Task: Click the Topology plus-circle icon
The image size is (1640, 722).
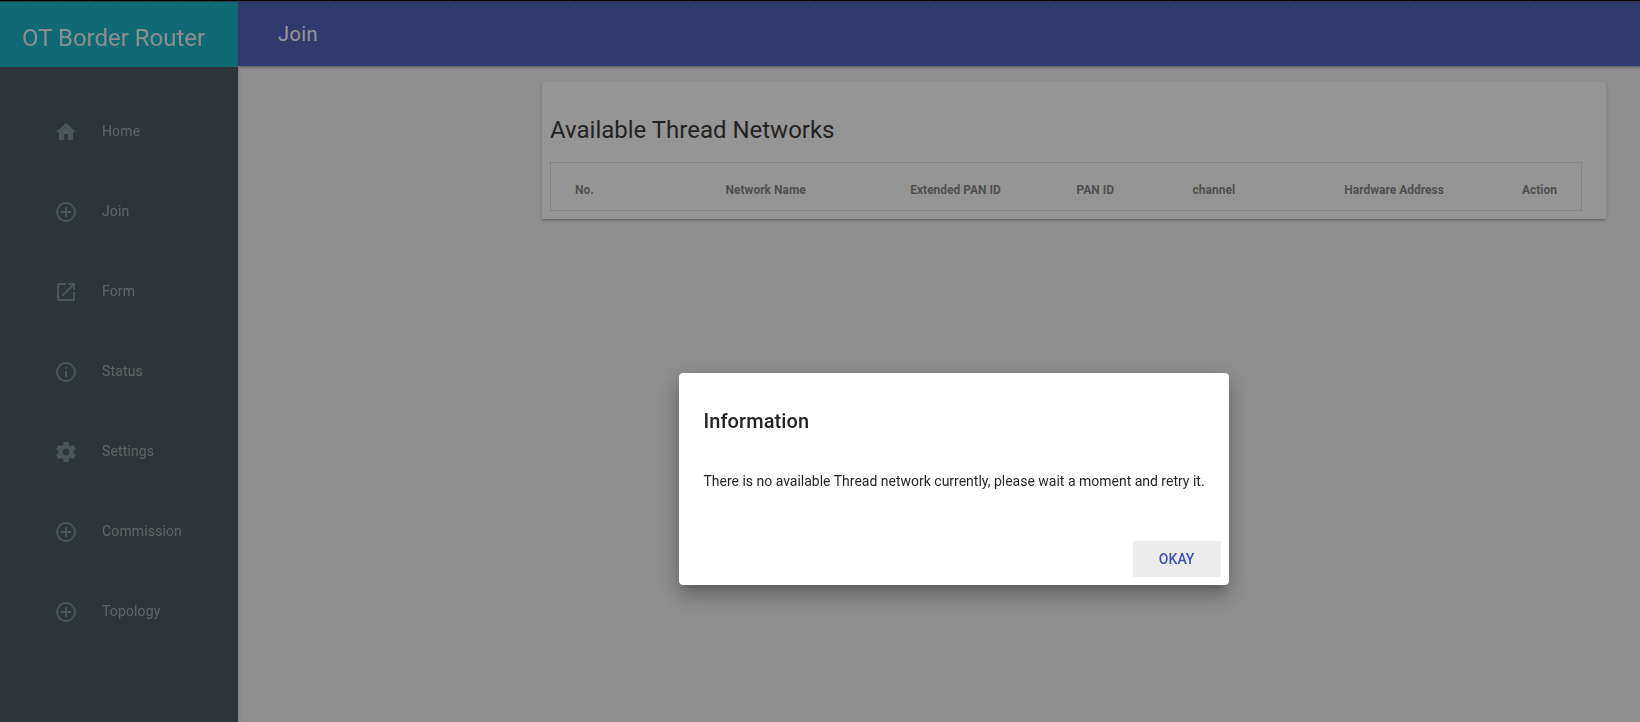Action: click(66, 612)
